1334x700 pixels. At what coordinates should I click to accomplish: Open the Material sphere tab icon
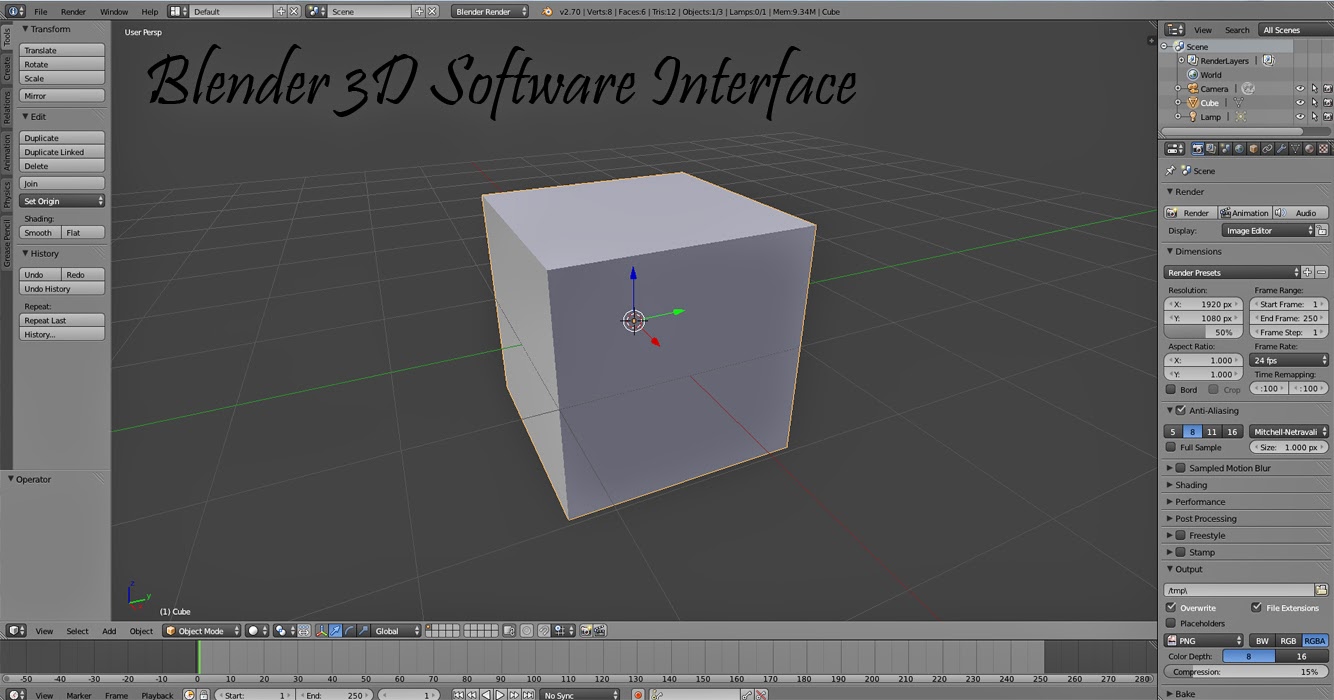point(1309,149)
